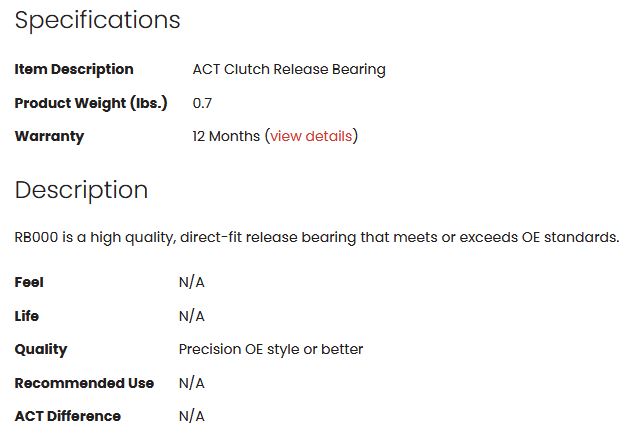Click the '12 Months' warranty text
The height and width of the screenshot is (446, 641).
tap(226, 136)
